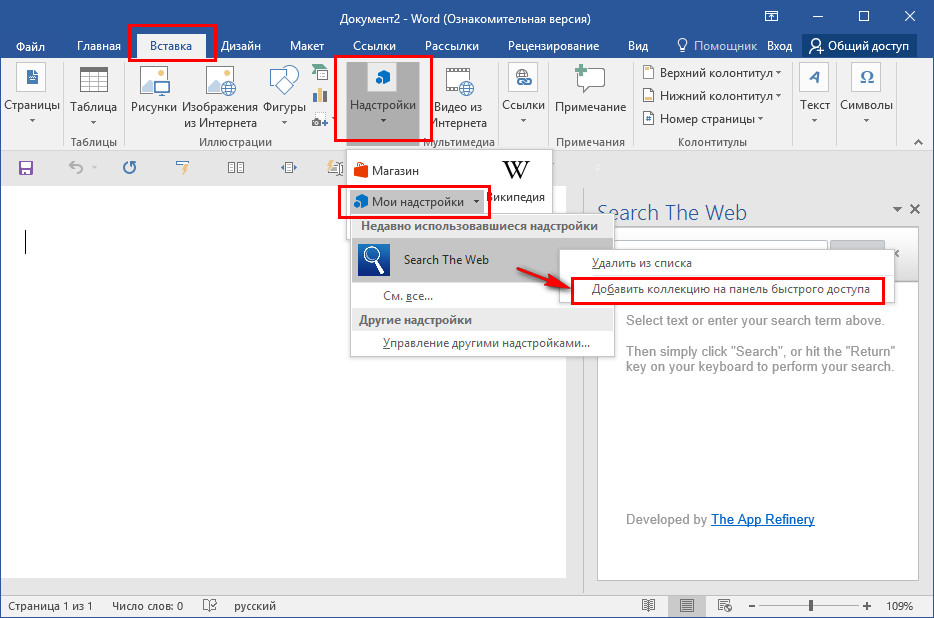
Task: Open the Файл tab
Action: [x=30, y=46]
